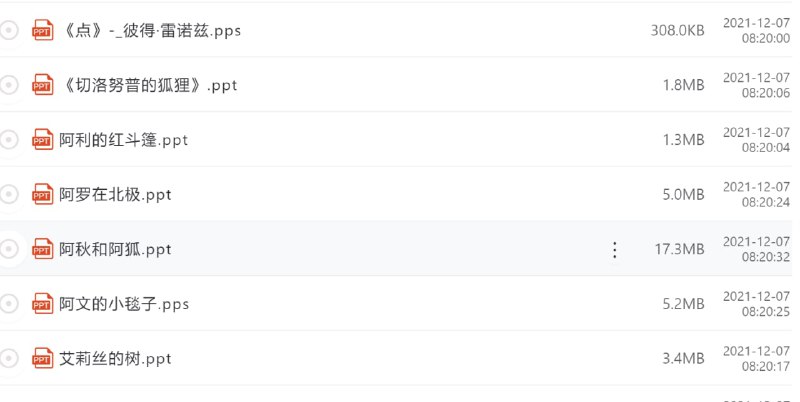The height and width of the screenshot is (402, 800).
Task: Click the PPT icon beside 阿秋和阿狐.ppt
Action: pyautogui.click(x=42, y=249)
